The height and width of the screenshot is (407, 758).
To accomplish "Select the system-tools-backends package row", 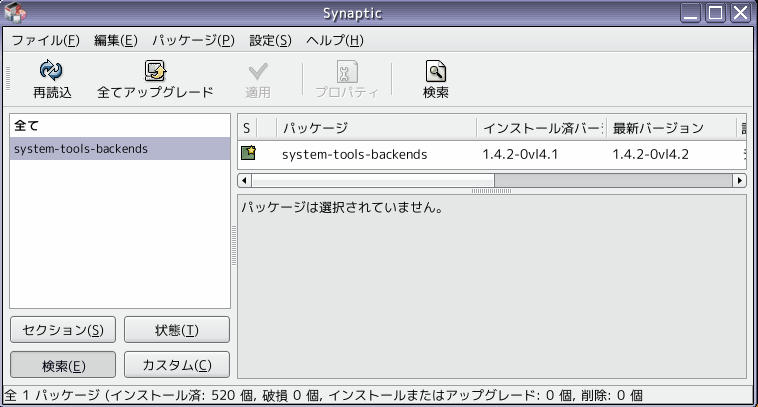I will tap(492, 154).
